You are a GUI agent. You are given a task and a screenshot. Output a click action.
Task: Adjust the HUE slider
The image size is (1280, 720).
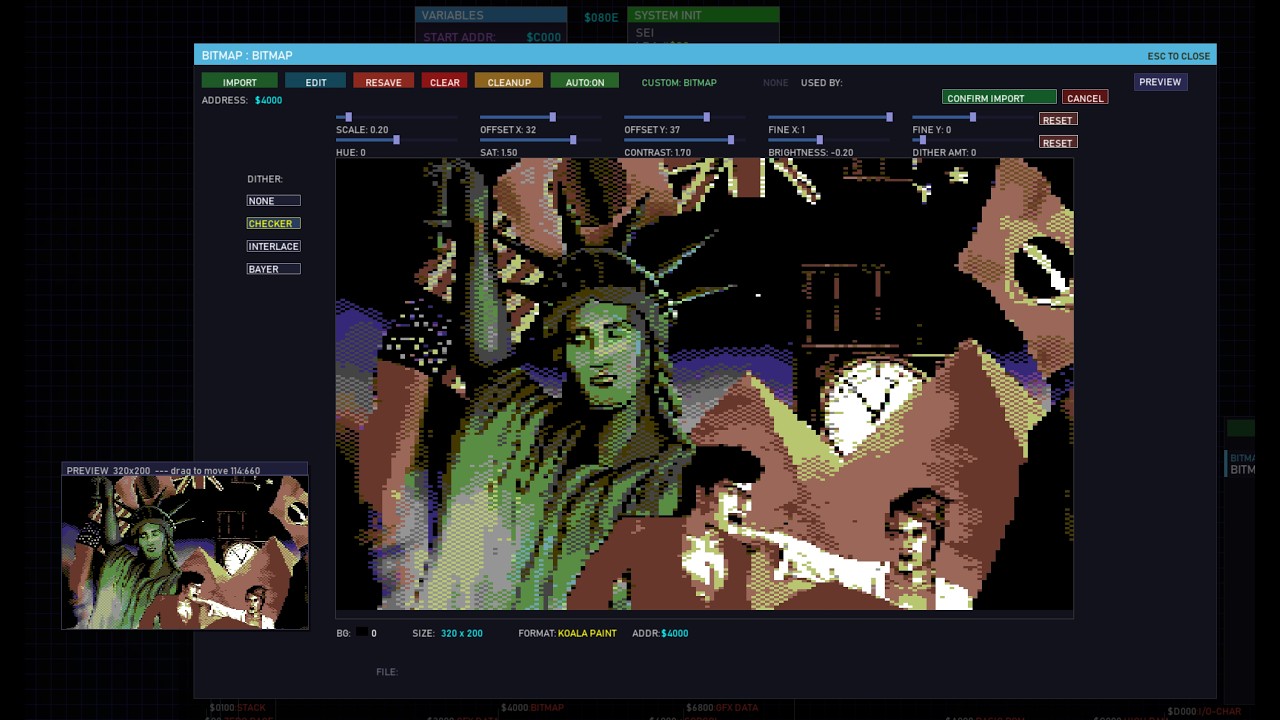396,141
